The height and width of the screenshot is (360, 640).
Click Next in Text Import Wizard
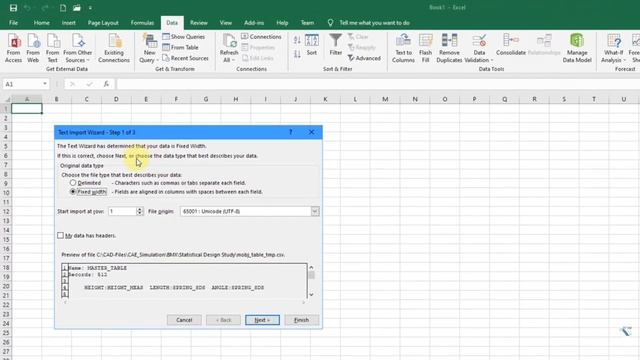(262, 320)
